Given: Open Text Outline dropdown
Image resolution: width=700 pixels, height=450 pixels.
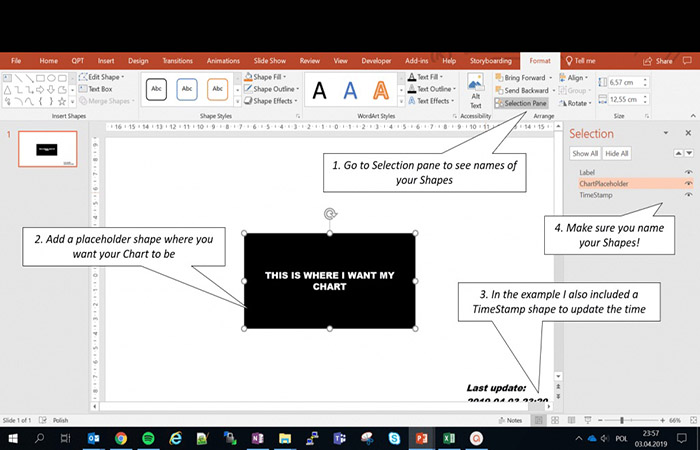Looking at the screenshot, I should (432, 89).
